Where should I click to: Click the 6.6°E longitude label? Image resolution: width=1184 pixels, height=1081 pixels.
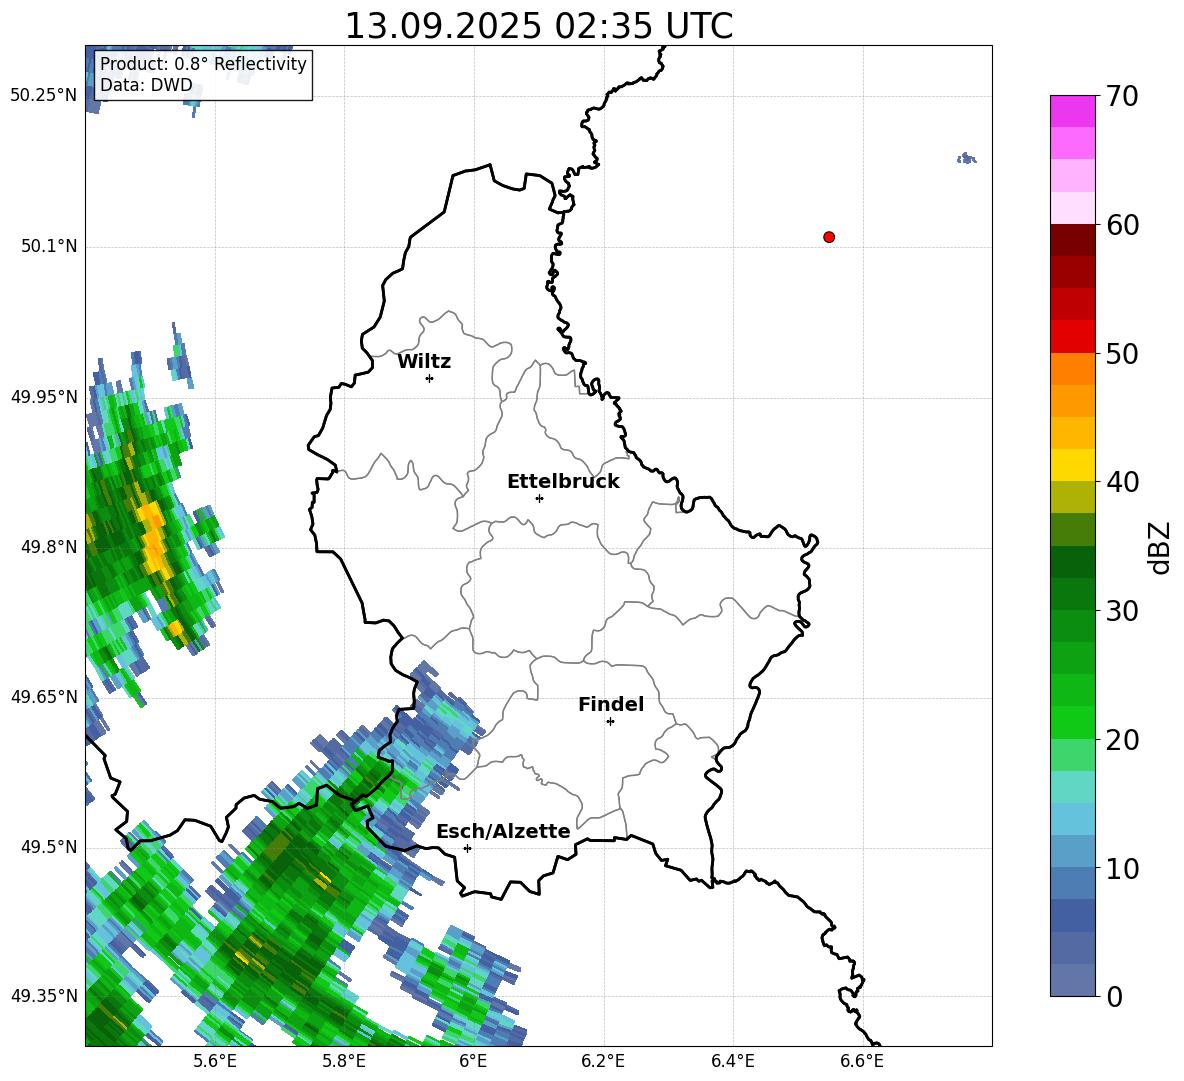pos(862,1061)
